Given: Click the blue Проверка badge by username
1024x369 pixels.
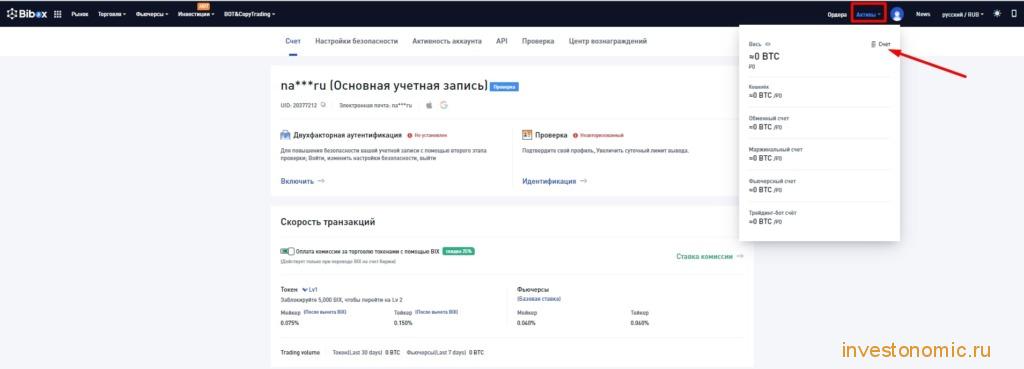Looking at the screenshot, I should click(x=504, y=86).
